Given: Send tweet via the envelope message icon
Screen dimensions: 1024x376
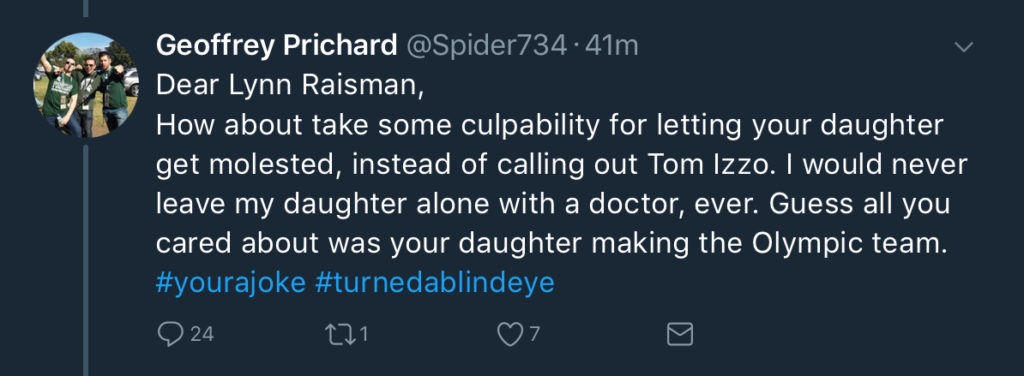Looking at the screenshot, I should tap(679, 335).
